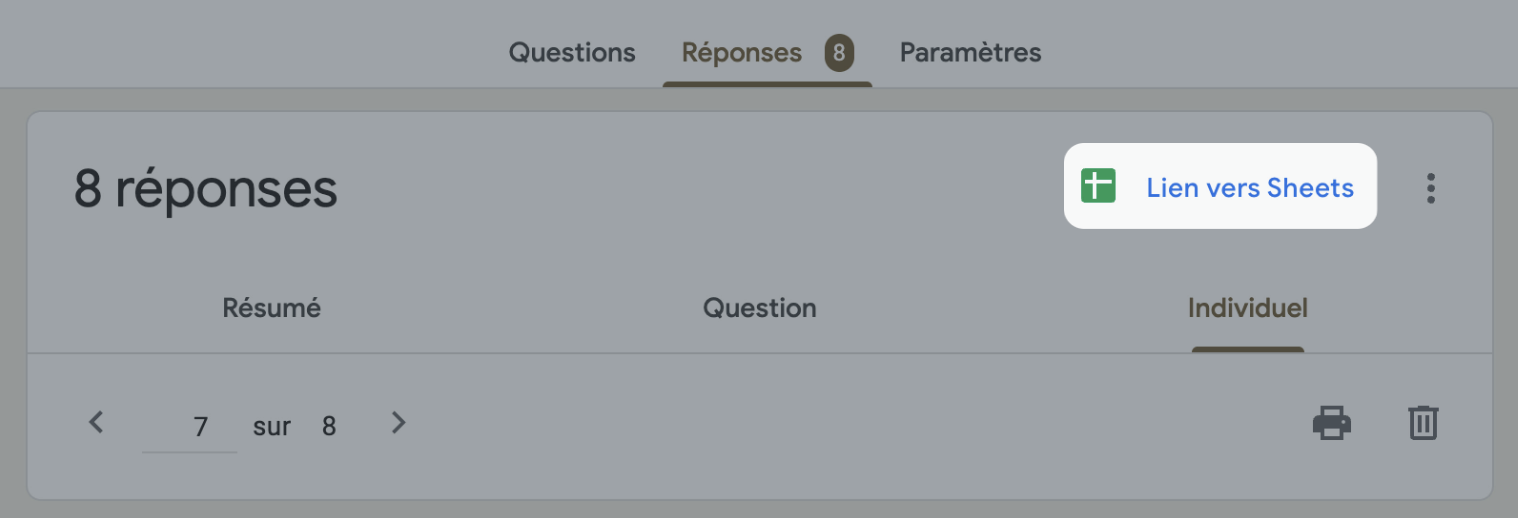Select the Réponses tab

pos(741,53)
